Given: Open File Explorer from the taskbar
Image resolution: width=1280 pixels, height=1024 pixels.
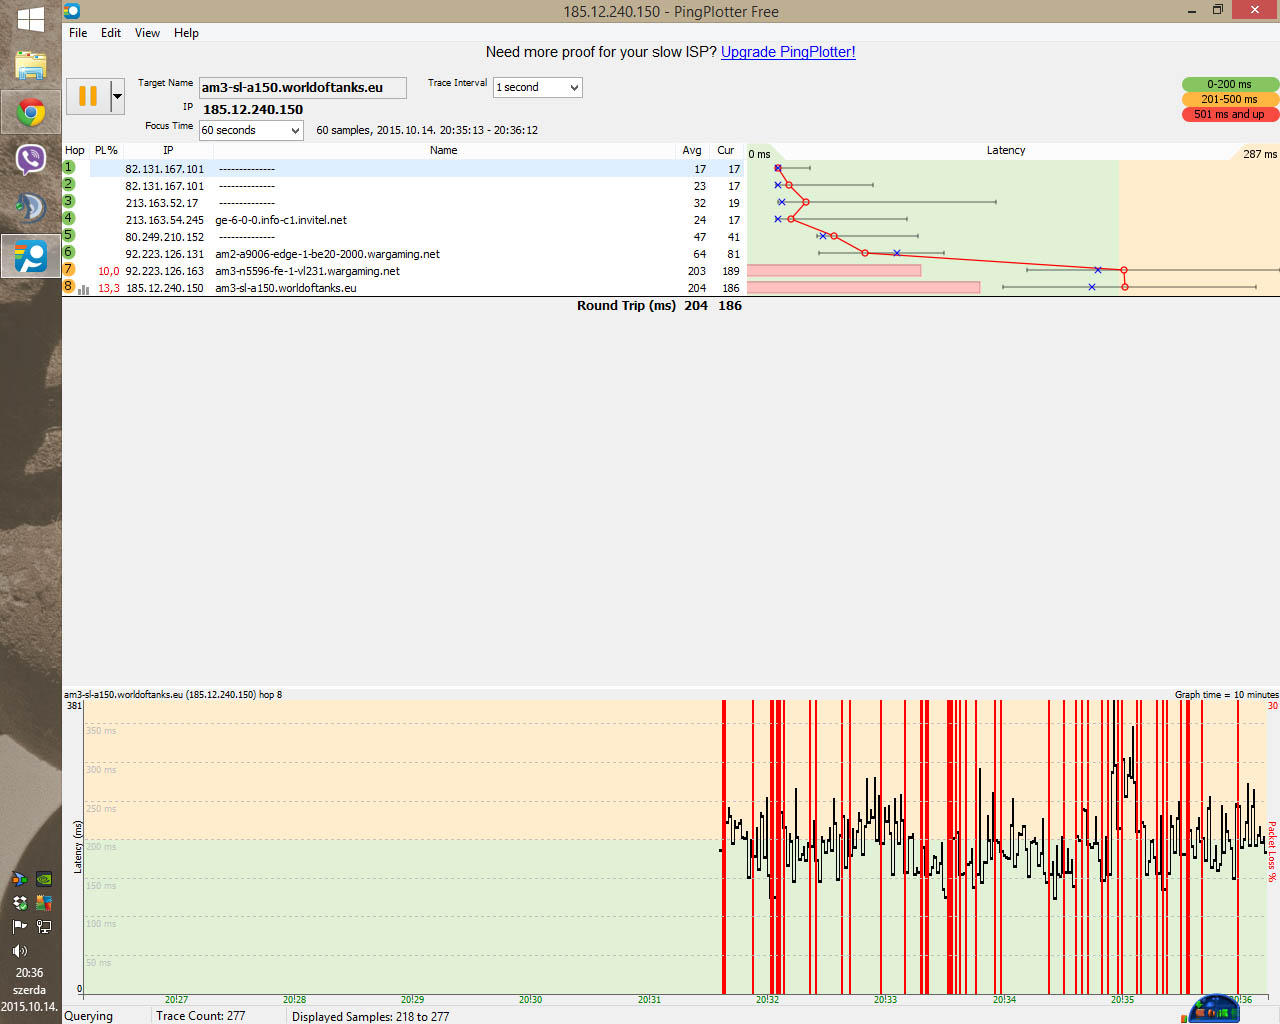Looking at the screenshot, I should coord(30,66).
